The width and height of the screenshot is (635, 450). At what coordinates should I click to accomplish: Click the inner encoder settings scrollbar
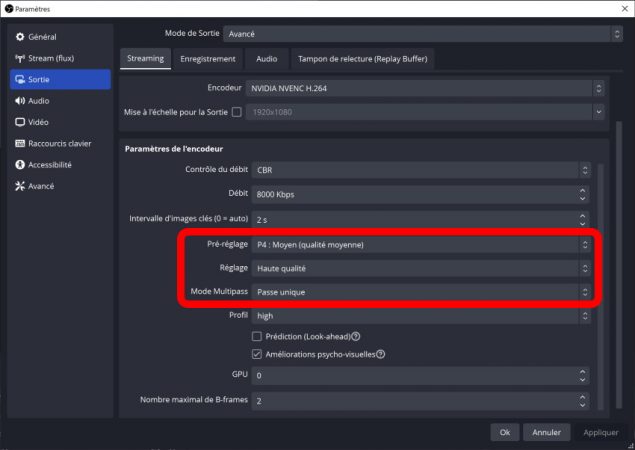coord(601,287)
